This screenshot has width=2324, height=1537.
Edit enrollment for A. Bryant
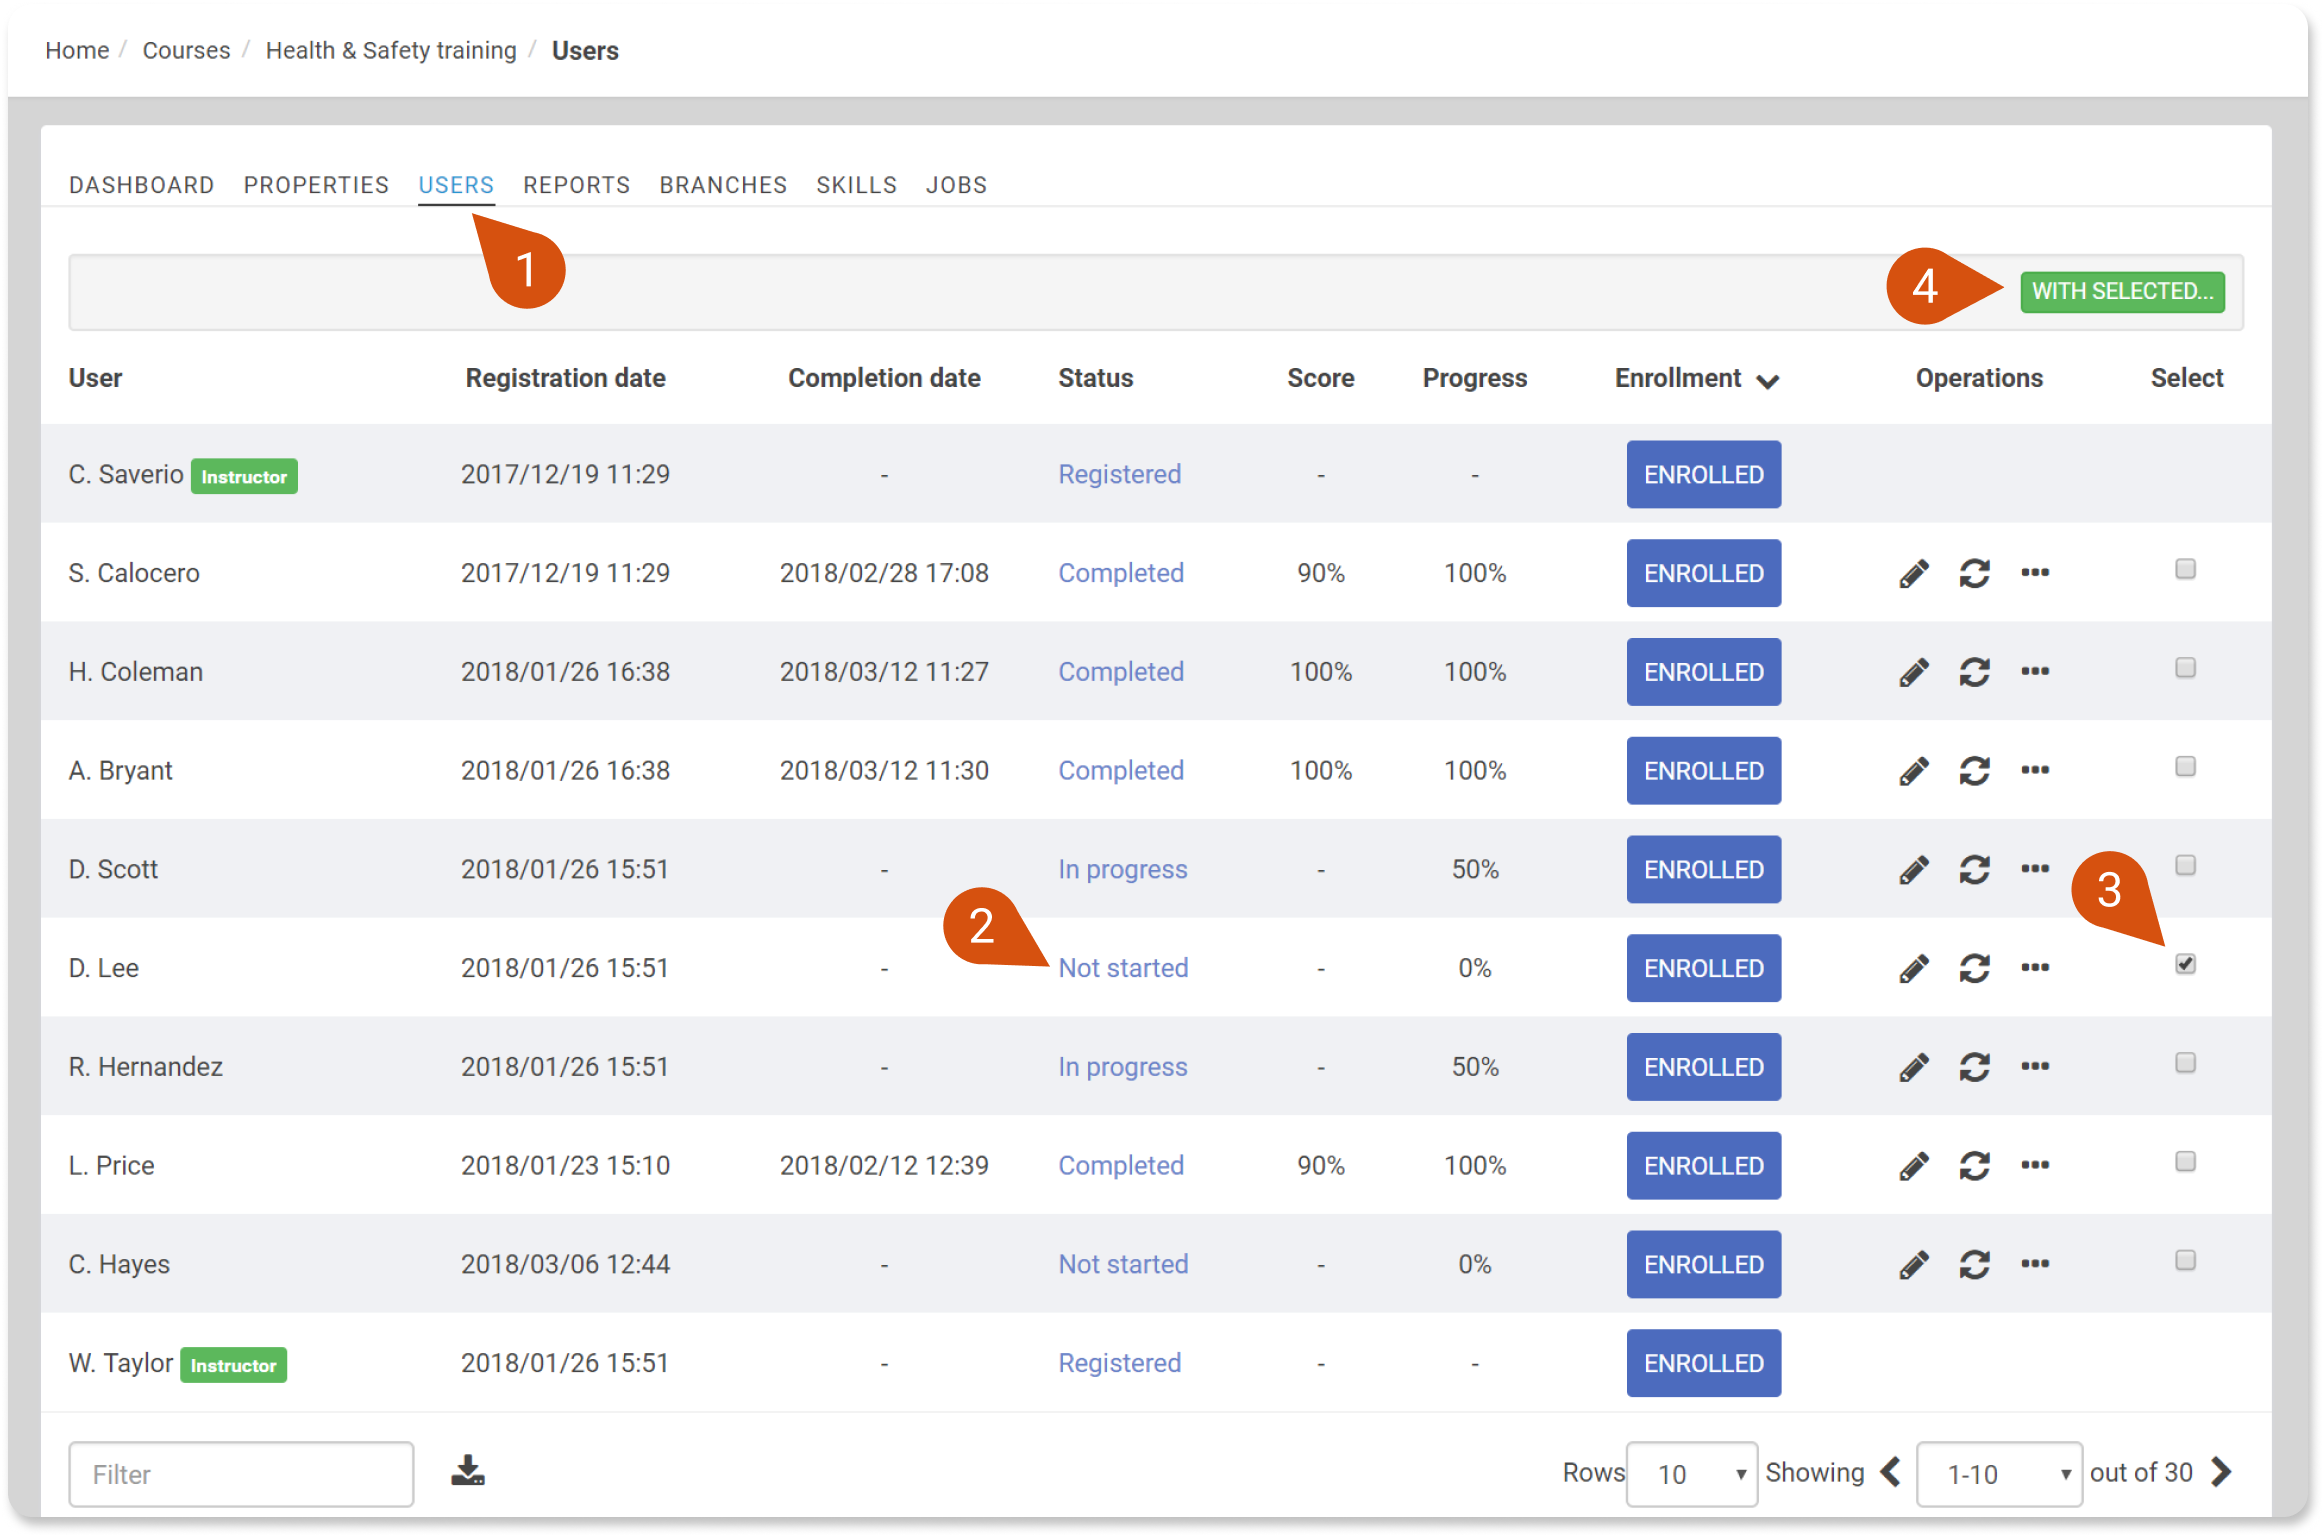(x=1913, y=771)
